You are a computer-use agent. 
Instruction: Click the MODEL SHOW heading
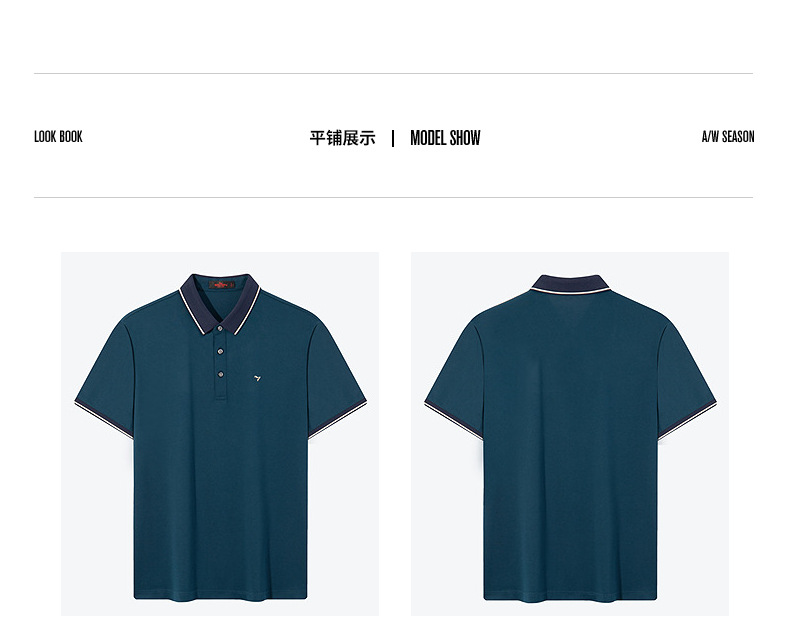click(445, 138)
